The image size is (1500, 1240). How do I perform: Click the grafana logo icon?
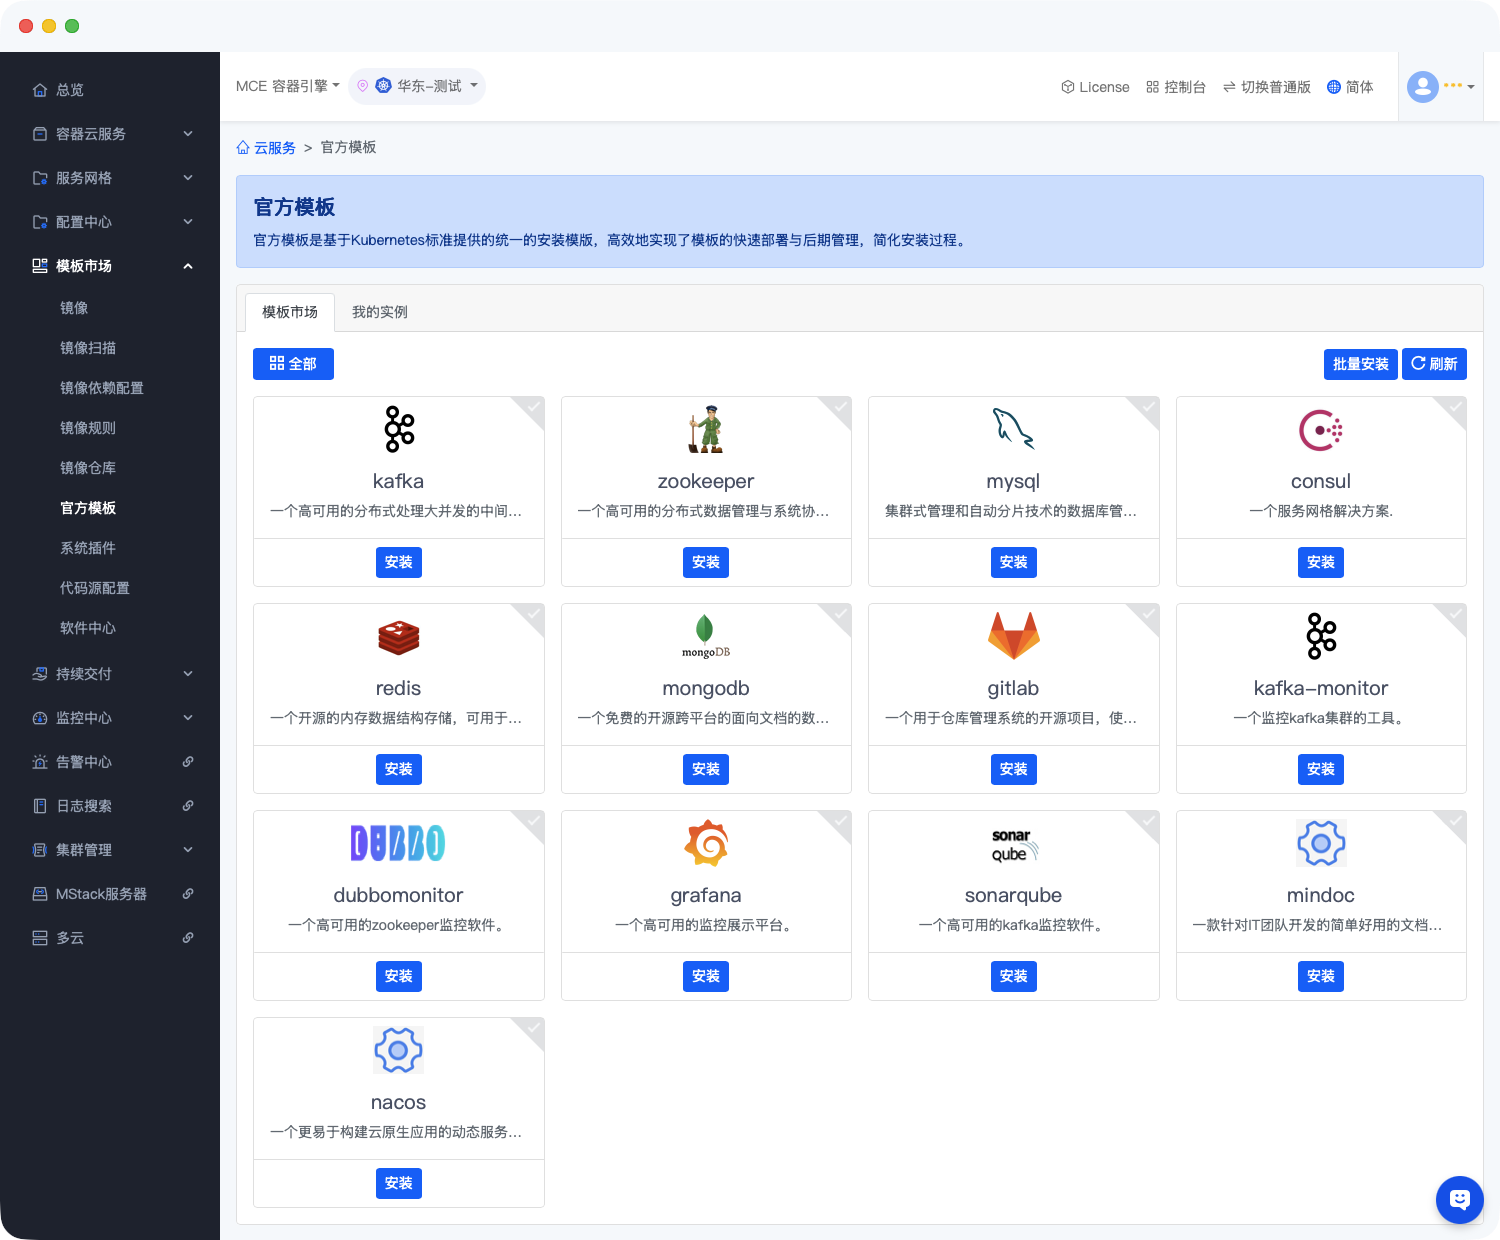click(706, 843)
